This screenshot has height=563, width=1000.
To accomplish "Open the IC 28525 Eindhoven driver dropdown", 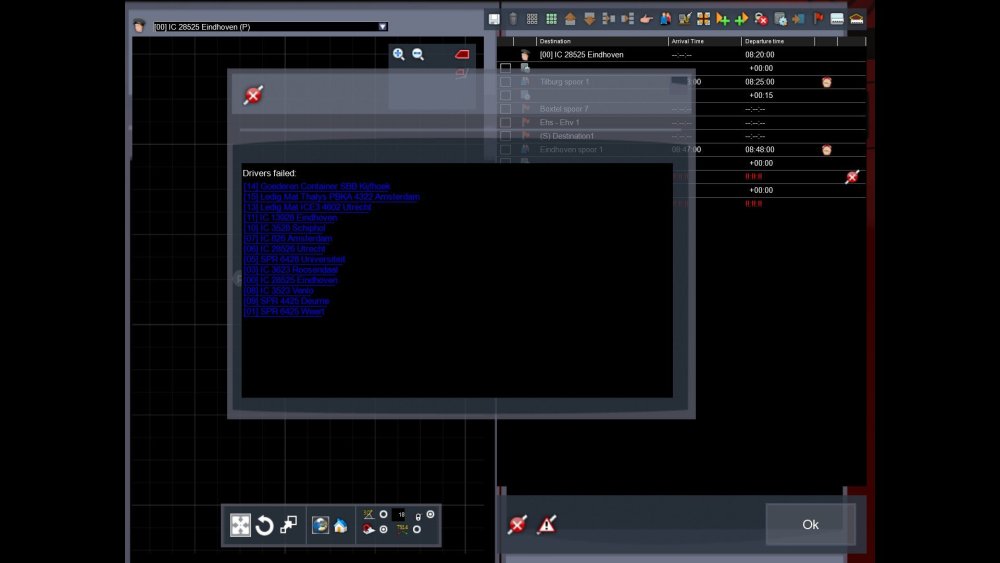I will [382, 27].
